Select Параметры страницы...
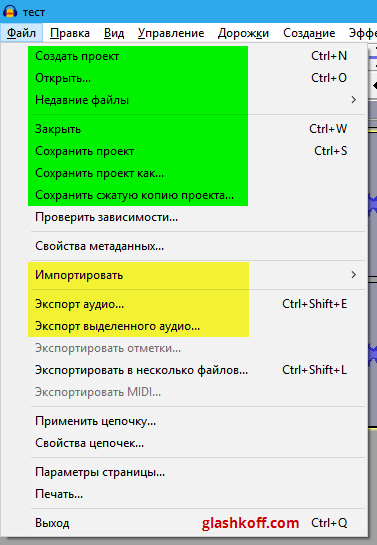 point(184,472)
